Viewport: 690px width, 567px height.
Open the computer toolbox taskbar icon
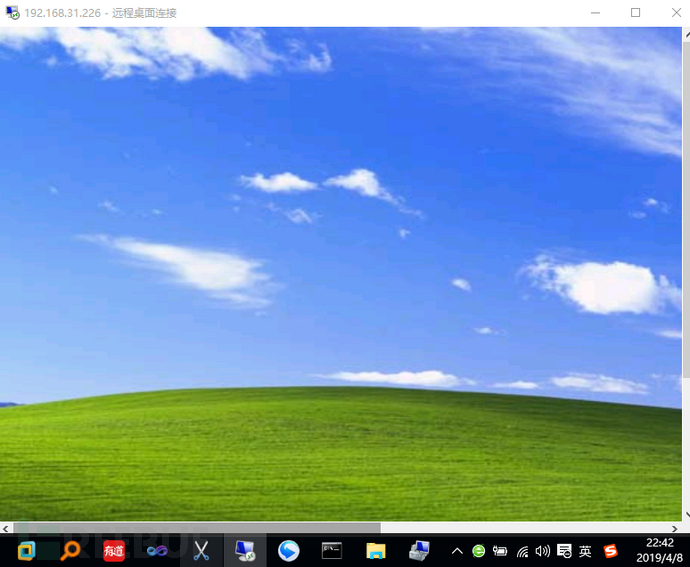click(419, 551)
